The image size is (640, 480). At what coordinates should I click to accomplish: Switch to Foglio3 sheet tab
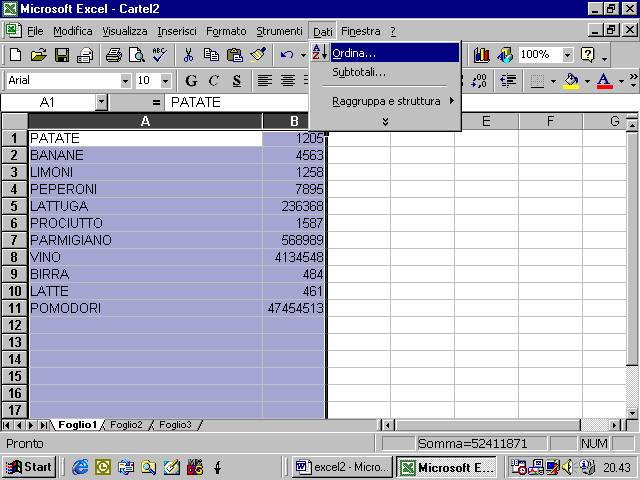coord(175,425)
